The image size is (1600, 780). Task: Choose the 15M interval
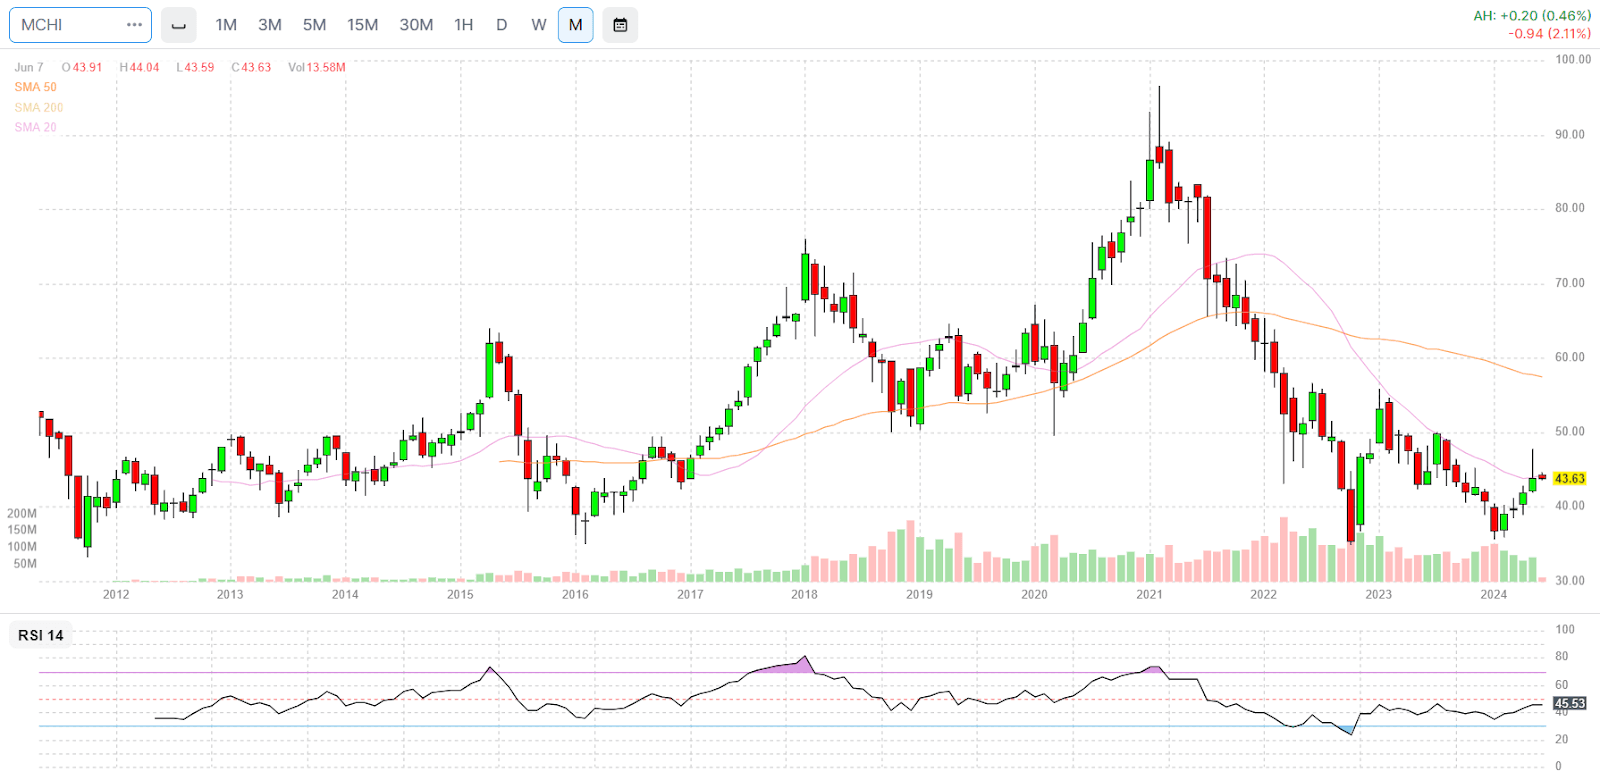pyautogui.click(x=362, y=25)
